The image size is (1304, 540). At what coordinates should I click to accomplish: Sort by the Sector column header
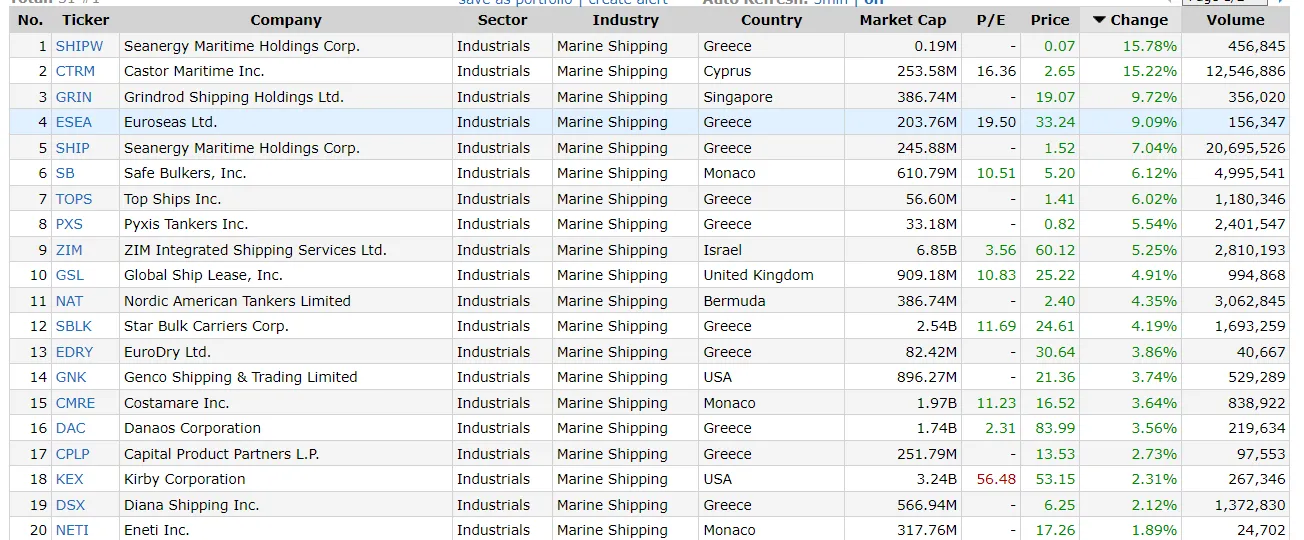503,20
